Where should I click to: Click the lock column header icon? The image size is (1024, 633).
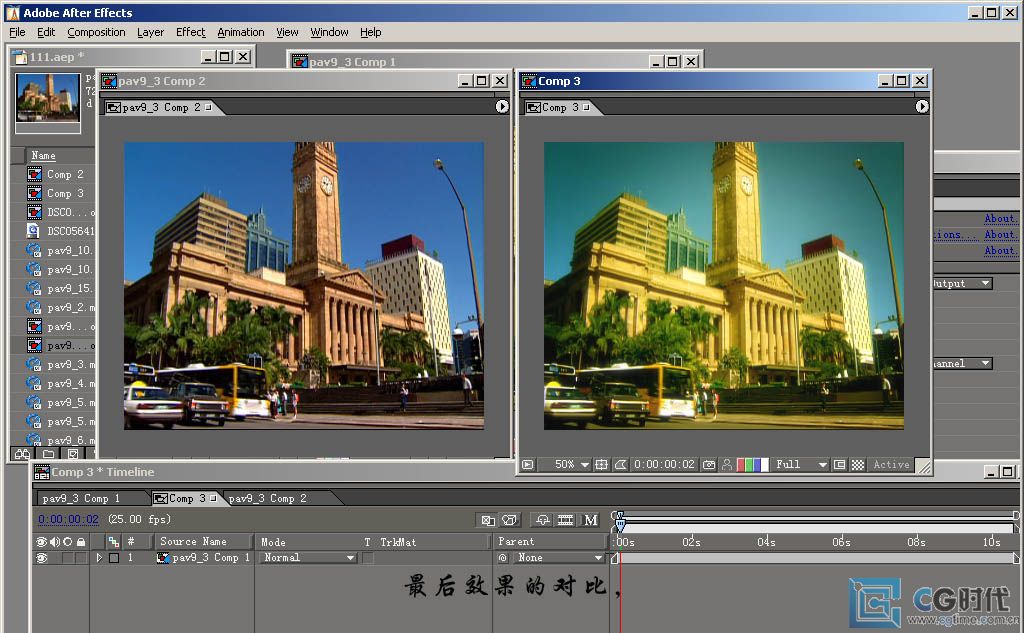80,542
